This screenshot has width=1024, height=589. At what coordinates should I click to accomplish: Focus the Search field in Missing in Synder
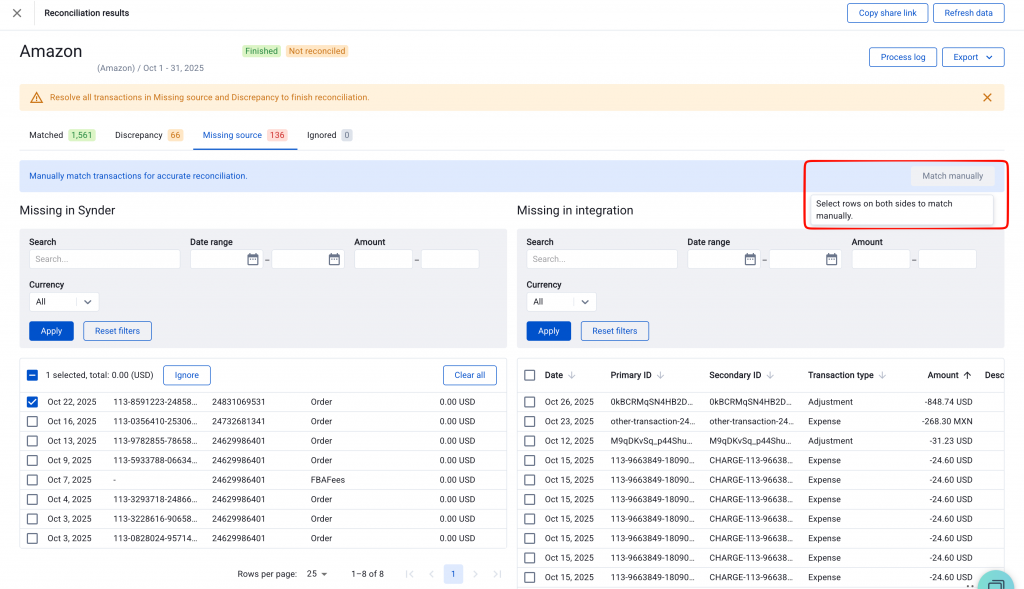(104, 259)
